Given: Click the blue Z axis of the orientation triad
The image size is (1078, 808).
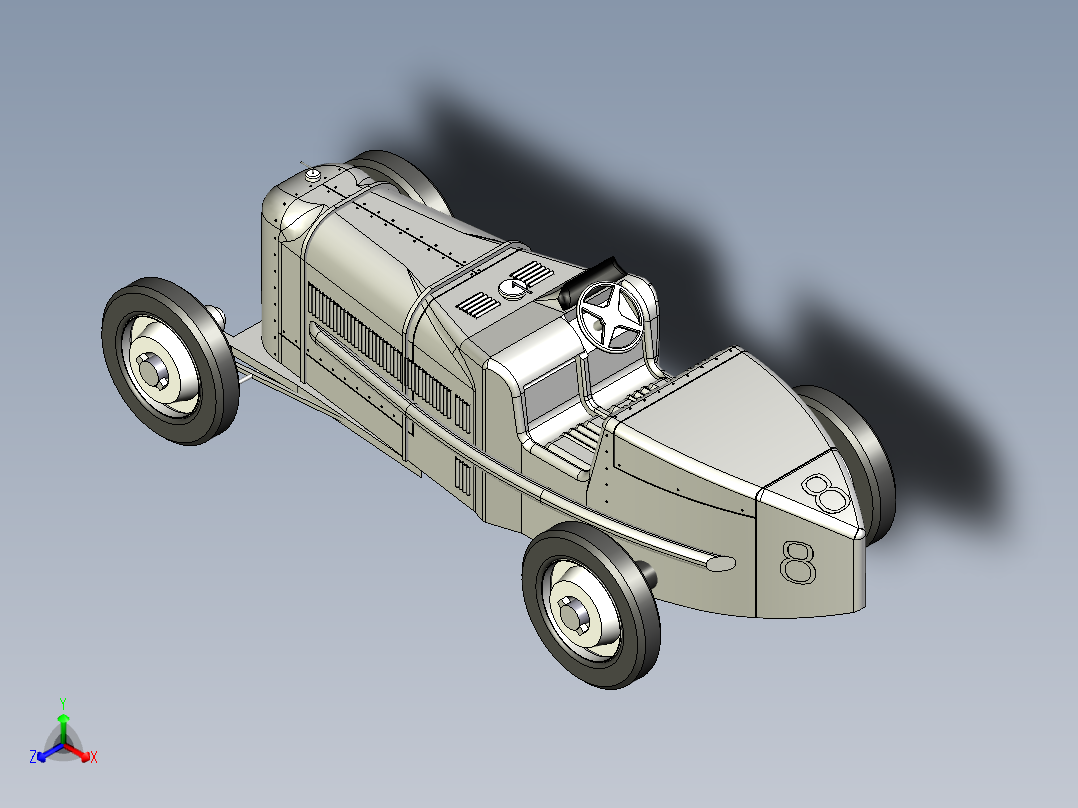Looking at the screenshot, I should tap(47, 753).
